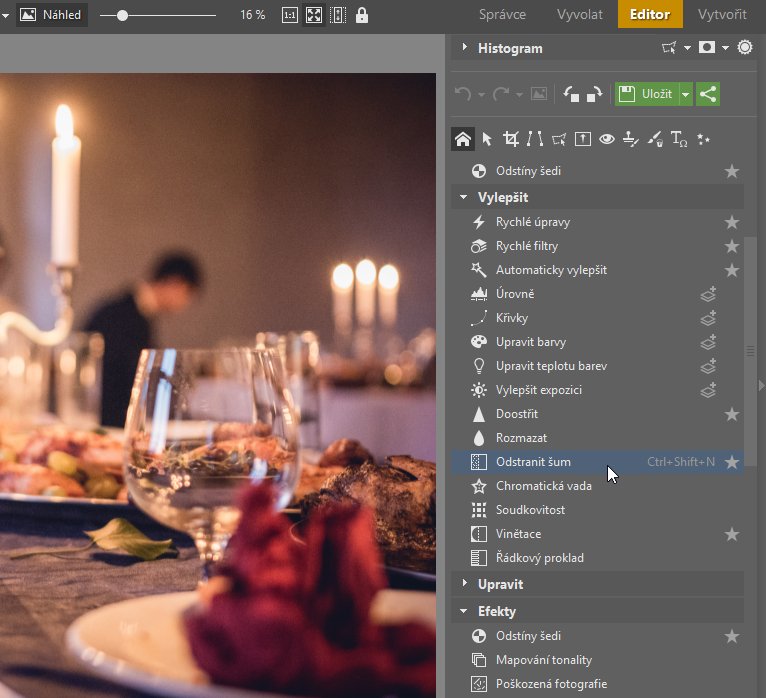Select the paint brush tool
This screenshot has width=766, height=698.
655,139
